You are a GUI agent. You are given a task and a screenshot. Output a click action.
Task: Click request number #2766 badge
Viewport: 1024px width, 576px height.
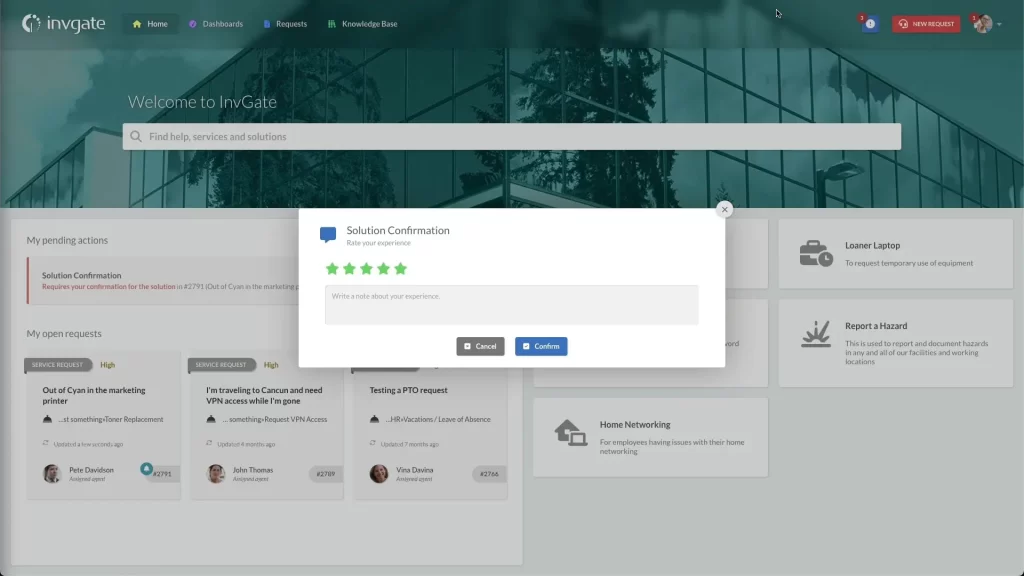[489, 474]
